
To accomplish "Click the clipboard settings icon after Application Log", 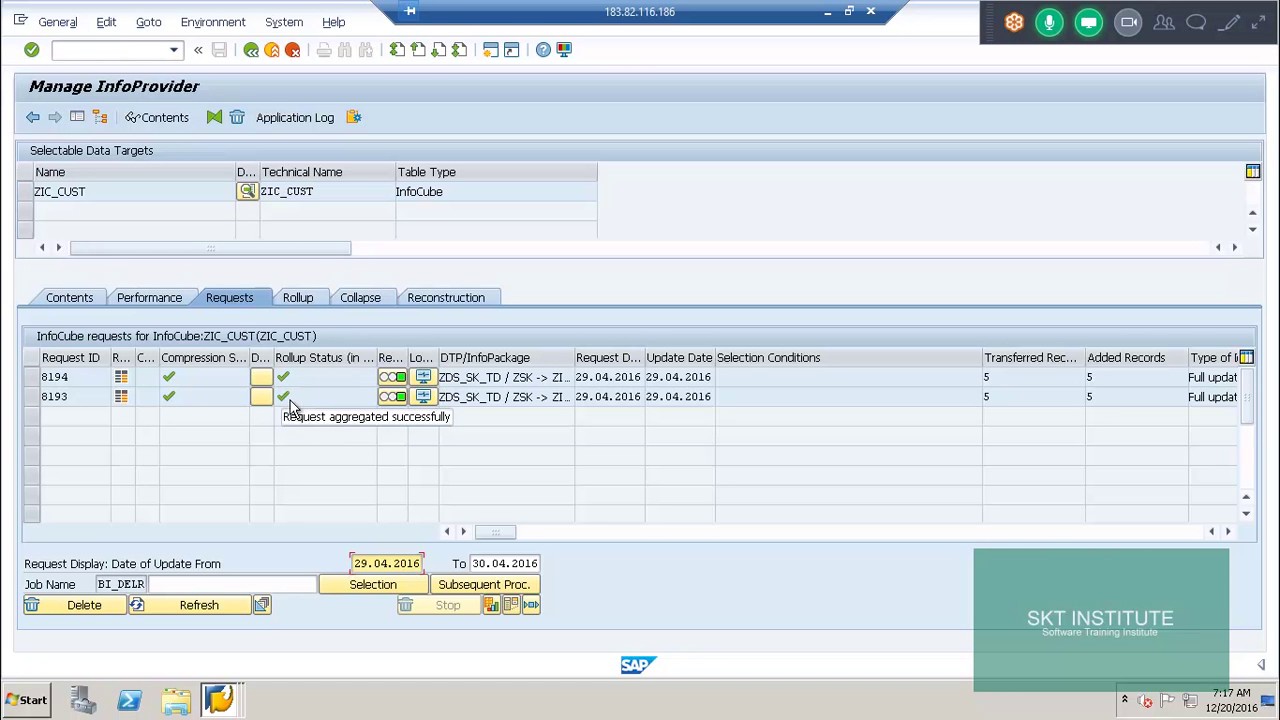I will click(354, 118).
